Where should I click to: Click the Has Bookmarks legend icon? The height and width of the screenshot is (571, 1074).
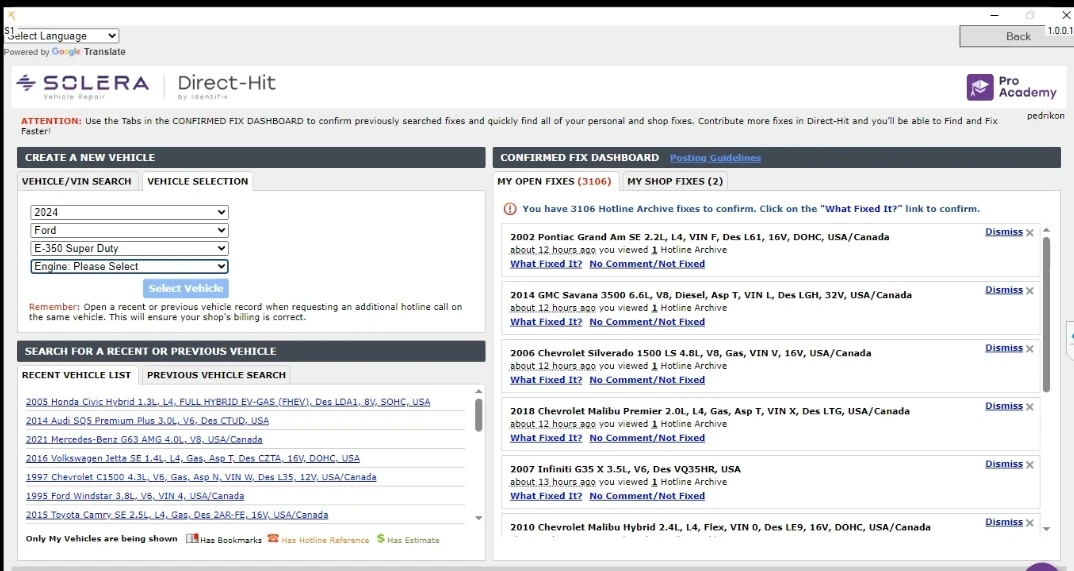tap(192, 539)
